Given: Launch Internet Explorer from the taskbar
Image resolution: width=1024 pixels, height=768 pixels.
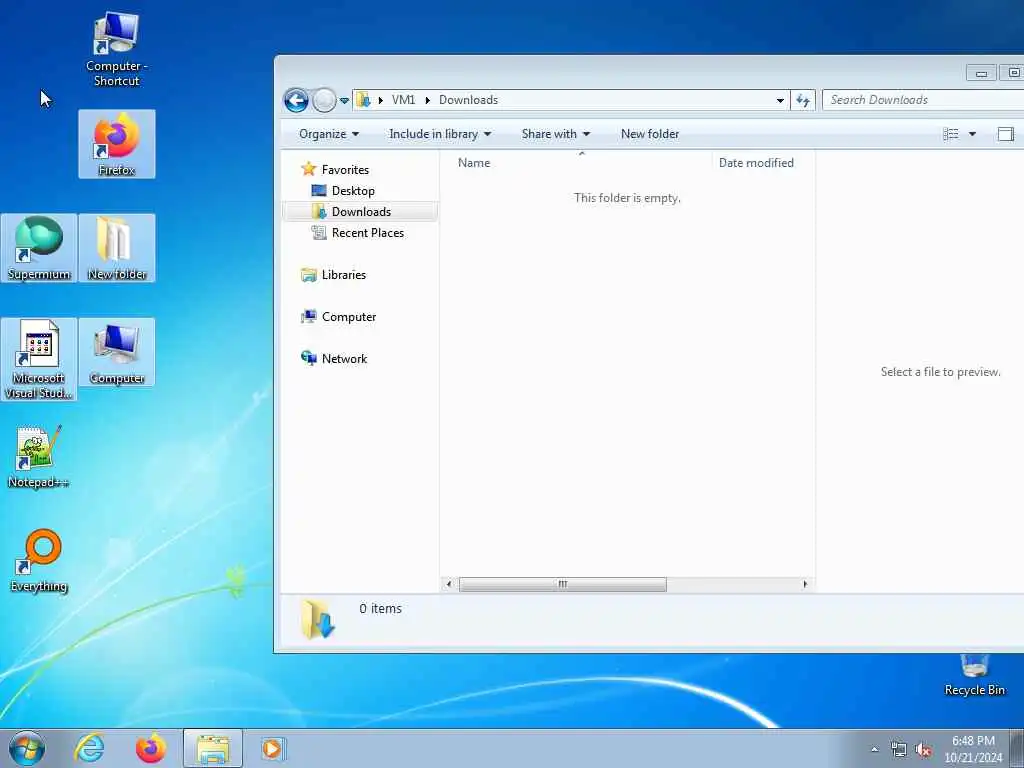Looking at the screenshot, I should [89, 748].
